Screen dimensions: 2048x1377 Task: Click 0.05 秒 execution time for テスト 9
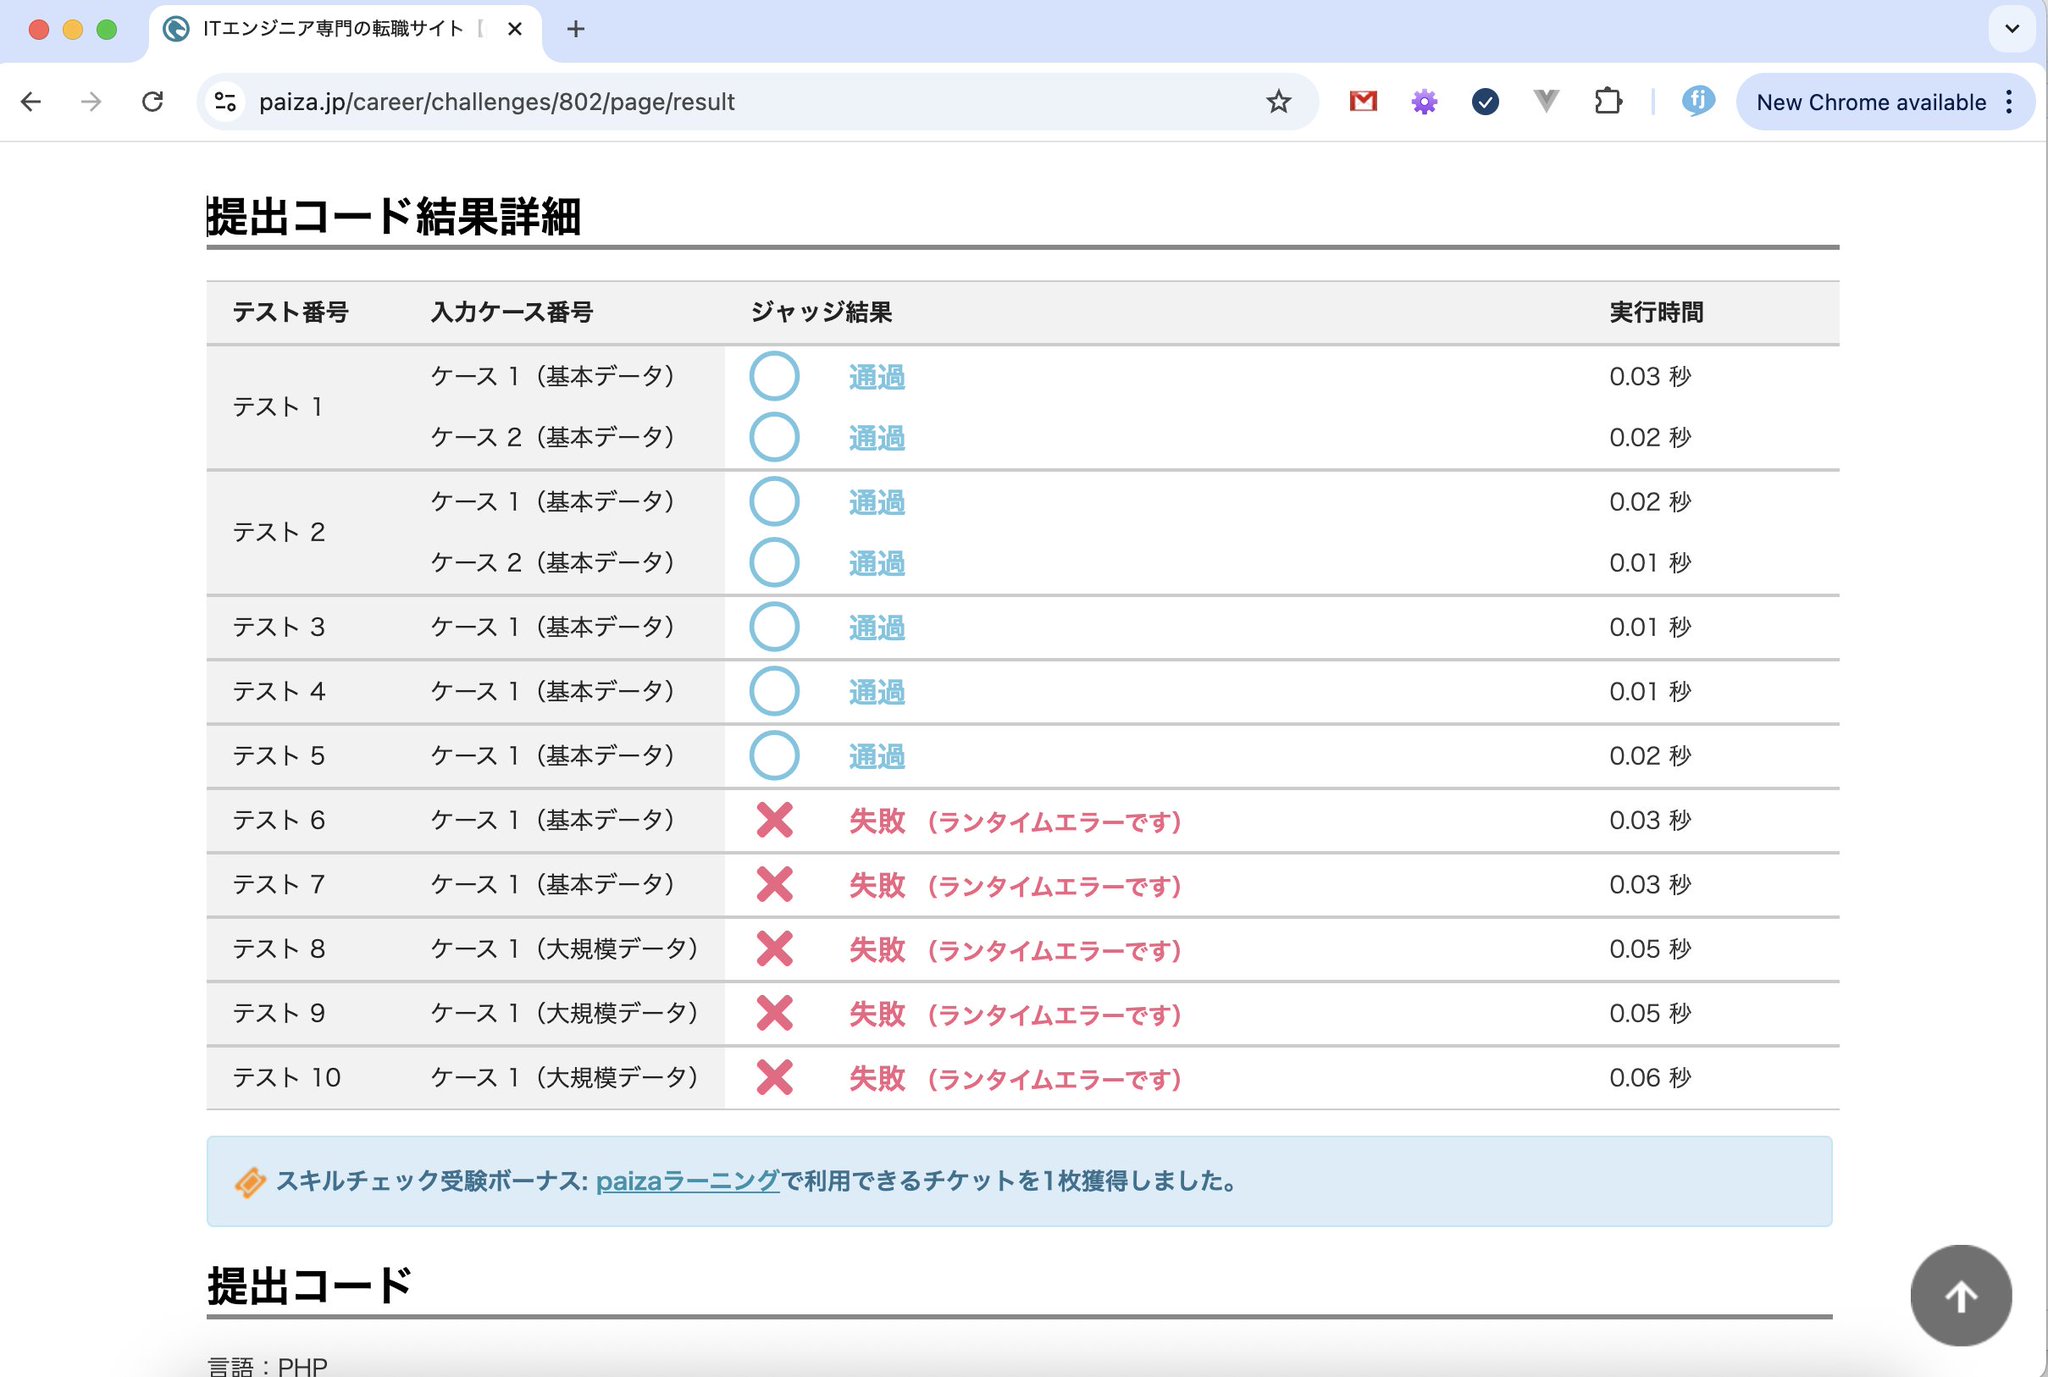click(x=1650, y=1013)
